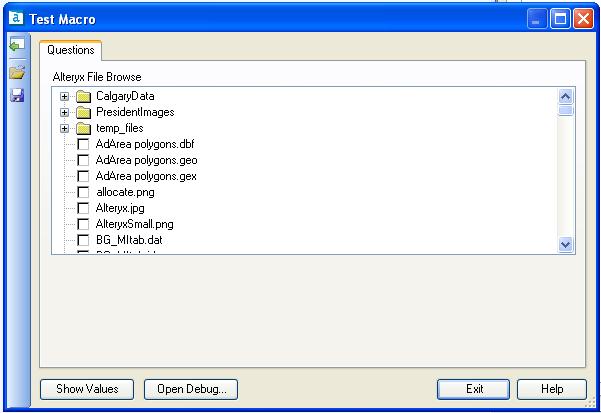Click the green back arrow sidebar icon
The width and height of the screenshot is (601, 413).
click(x=17, y=46)
